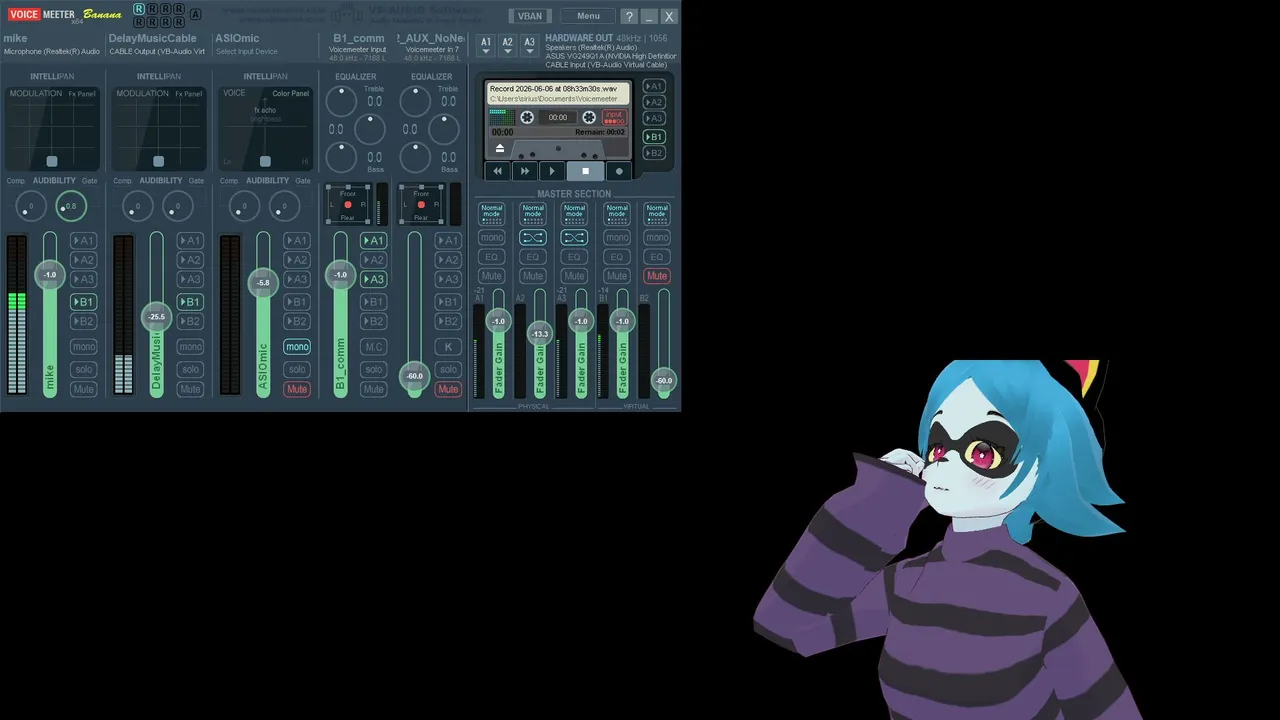Click the B1_comm Bass equalizer knob
Image resolution: width=1280 pixels, height=720 pixels.
coord(341,157)
